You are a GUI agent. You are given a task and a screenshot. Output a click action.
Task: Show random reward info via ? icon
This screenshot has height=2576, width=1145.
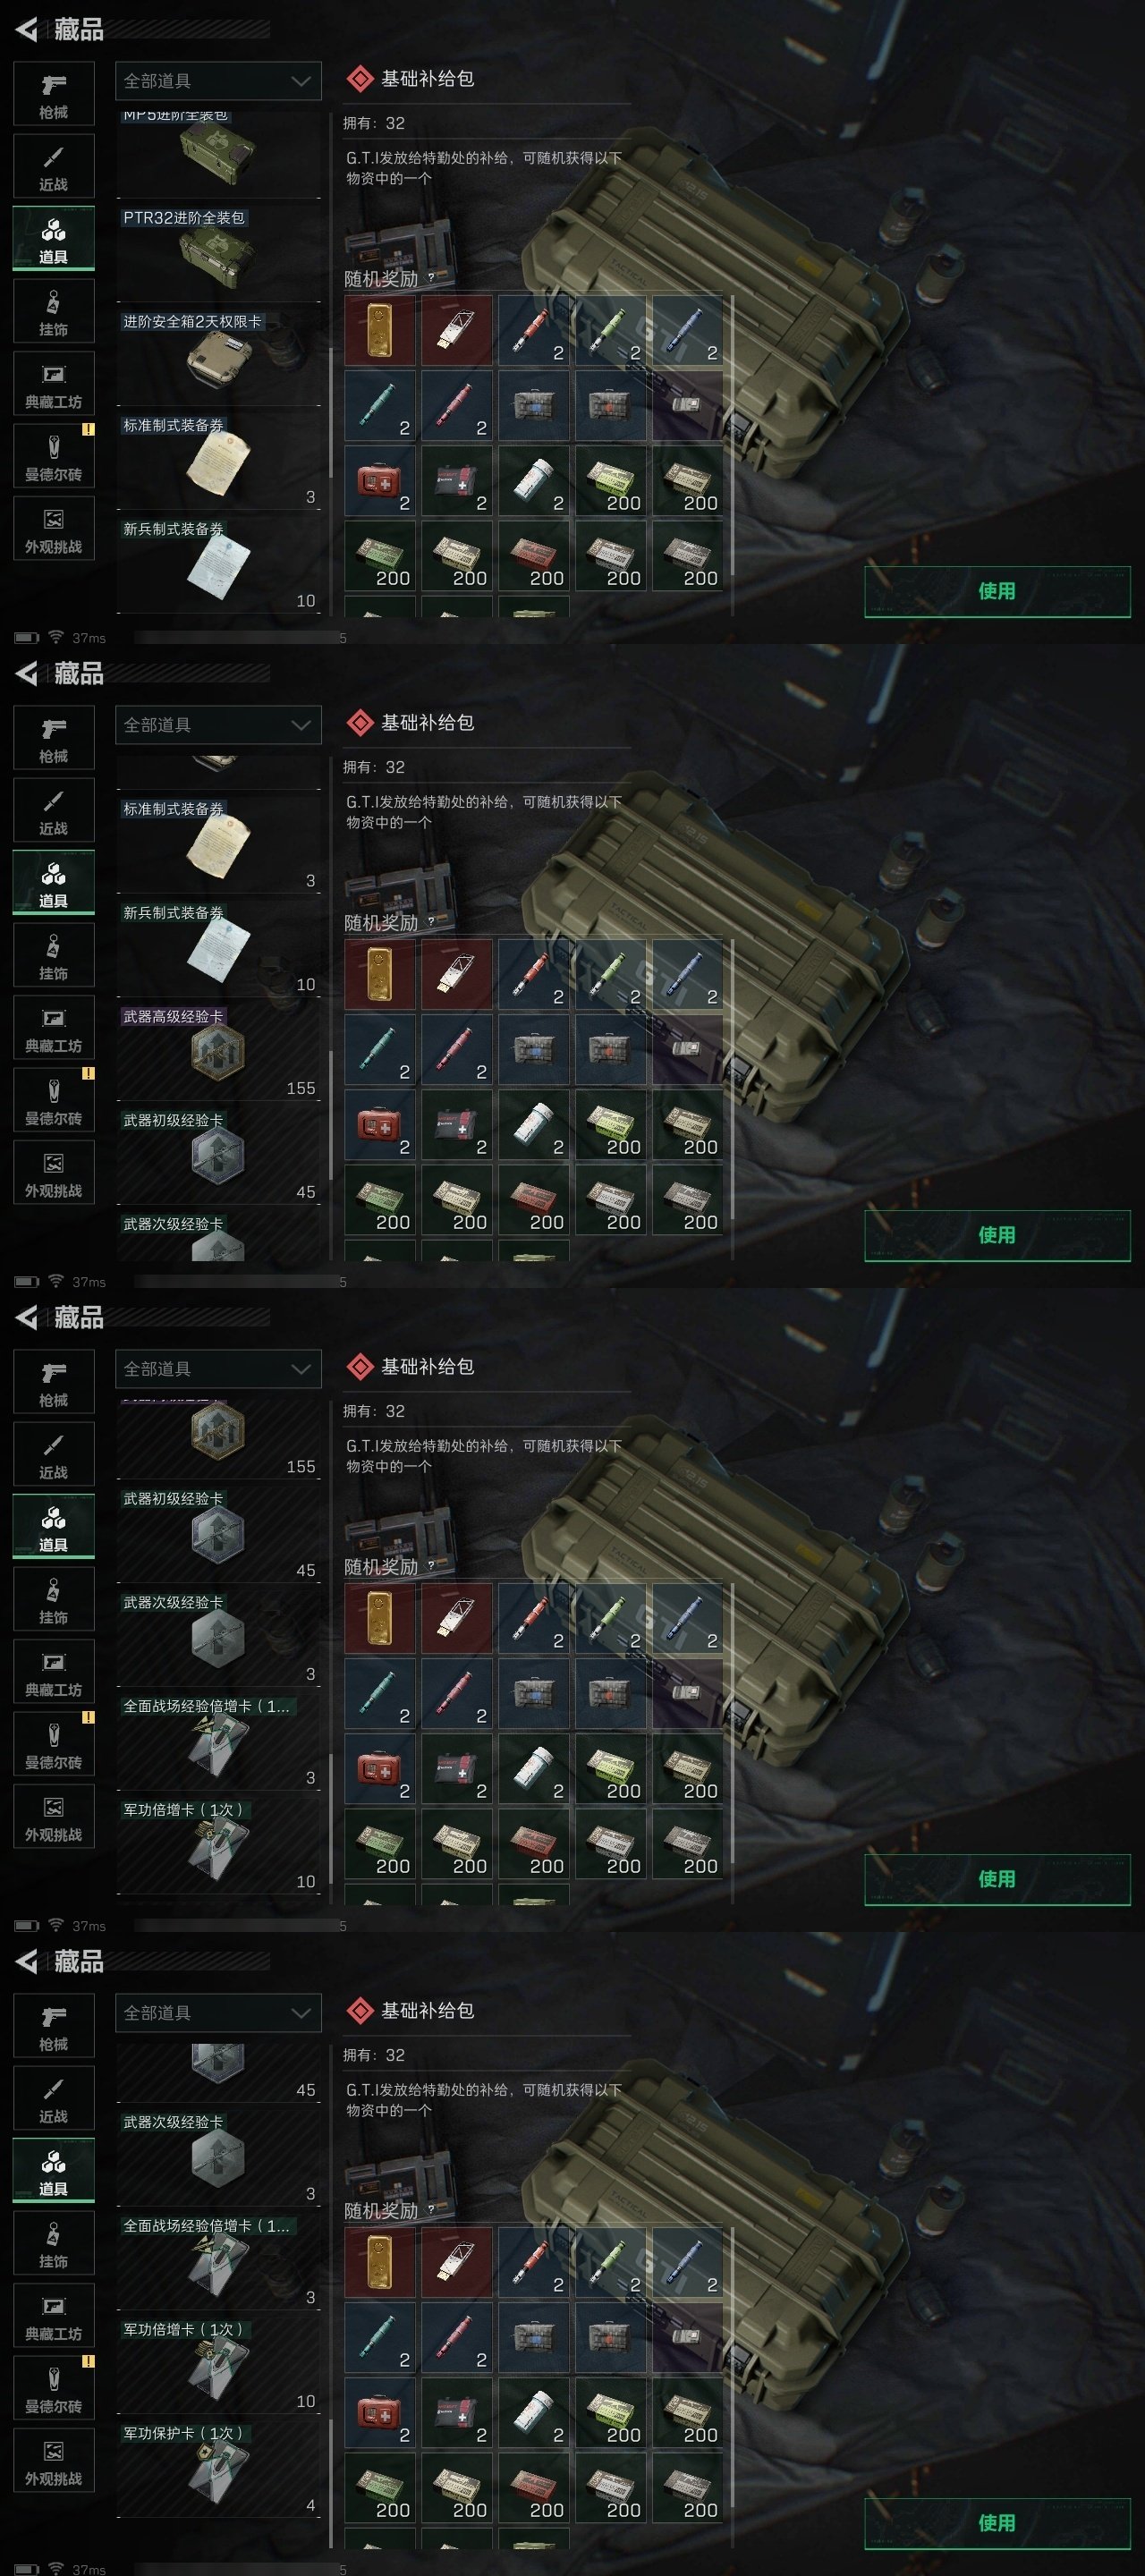coord(431,278)
